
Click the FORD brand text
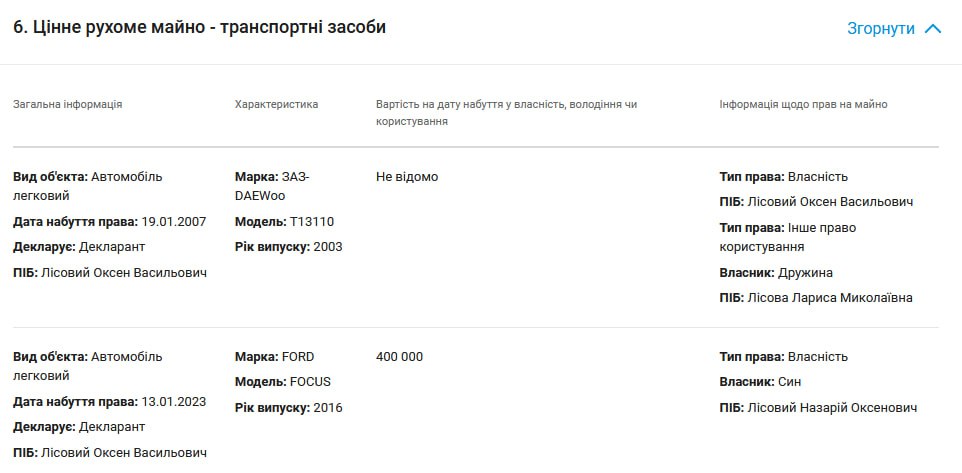pos(298,356)
